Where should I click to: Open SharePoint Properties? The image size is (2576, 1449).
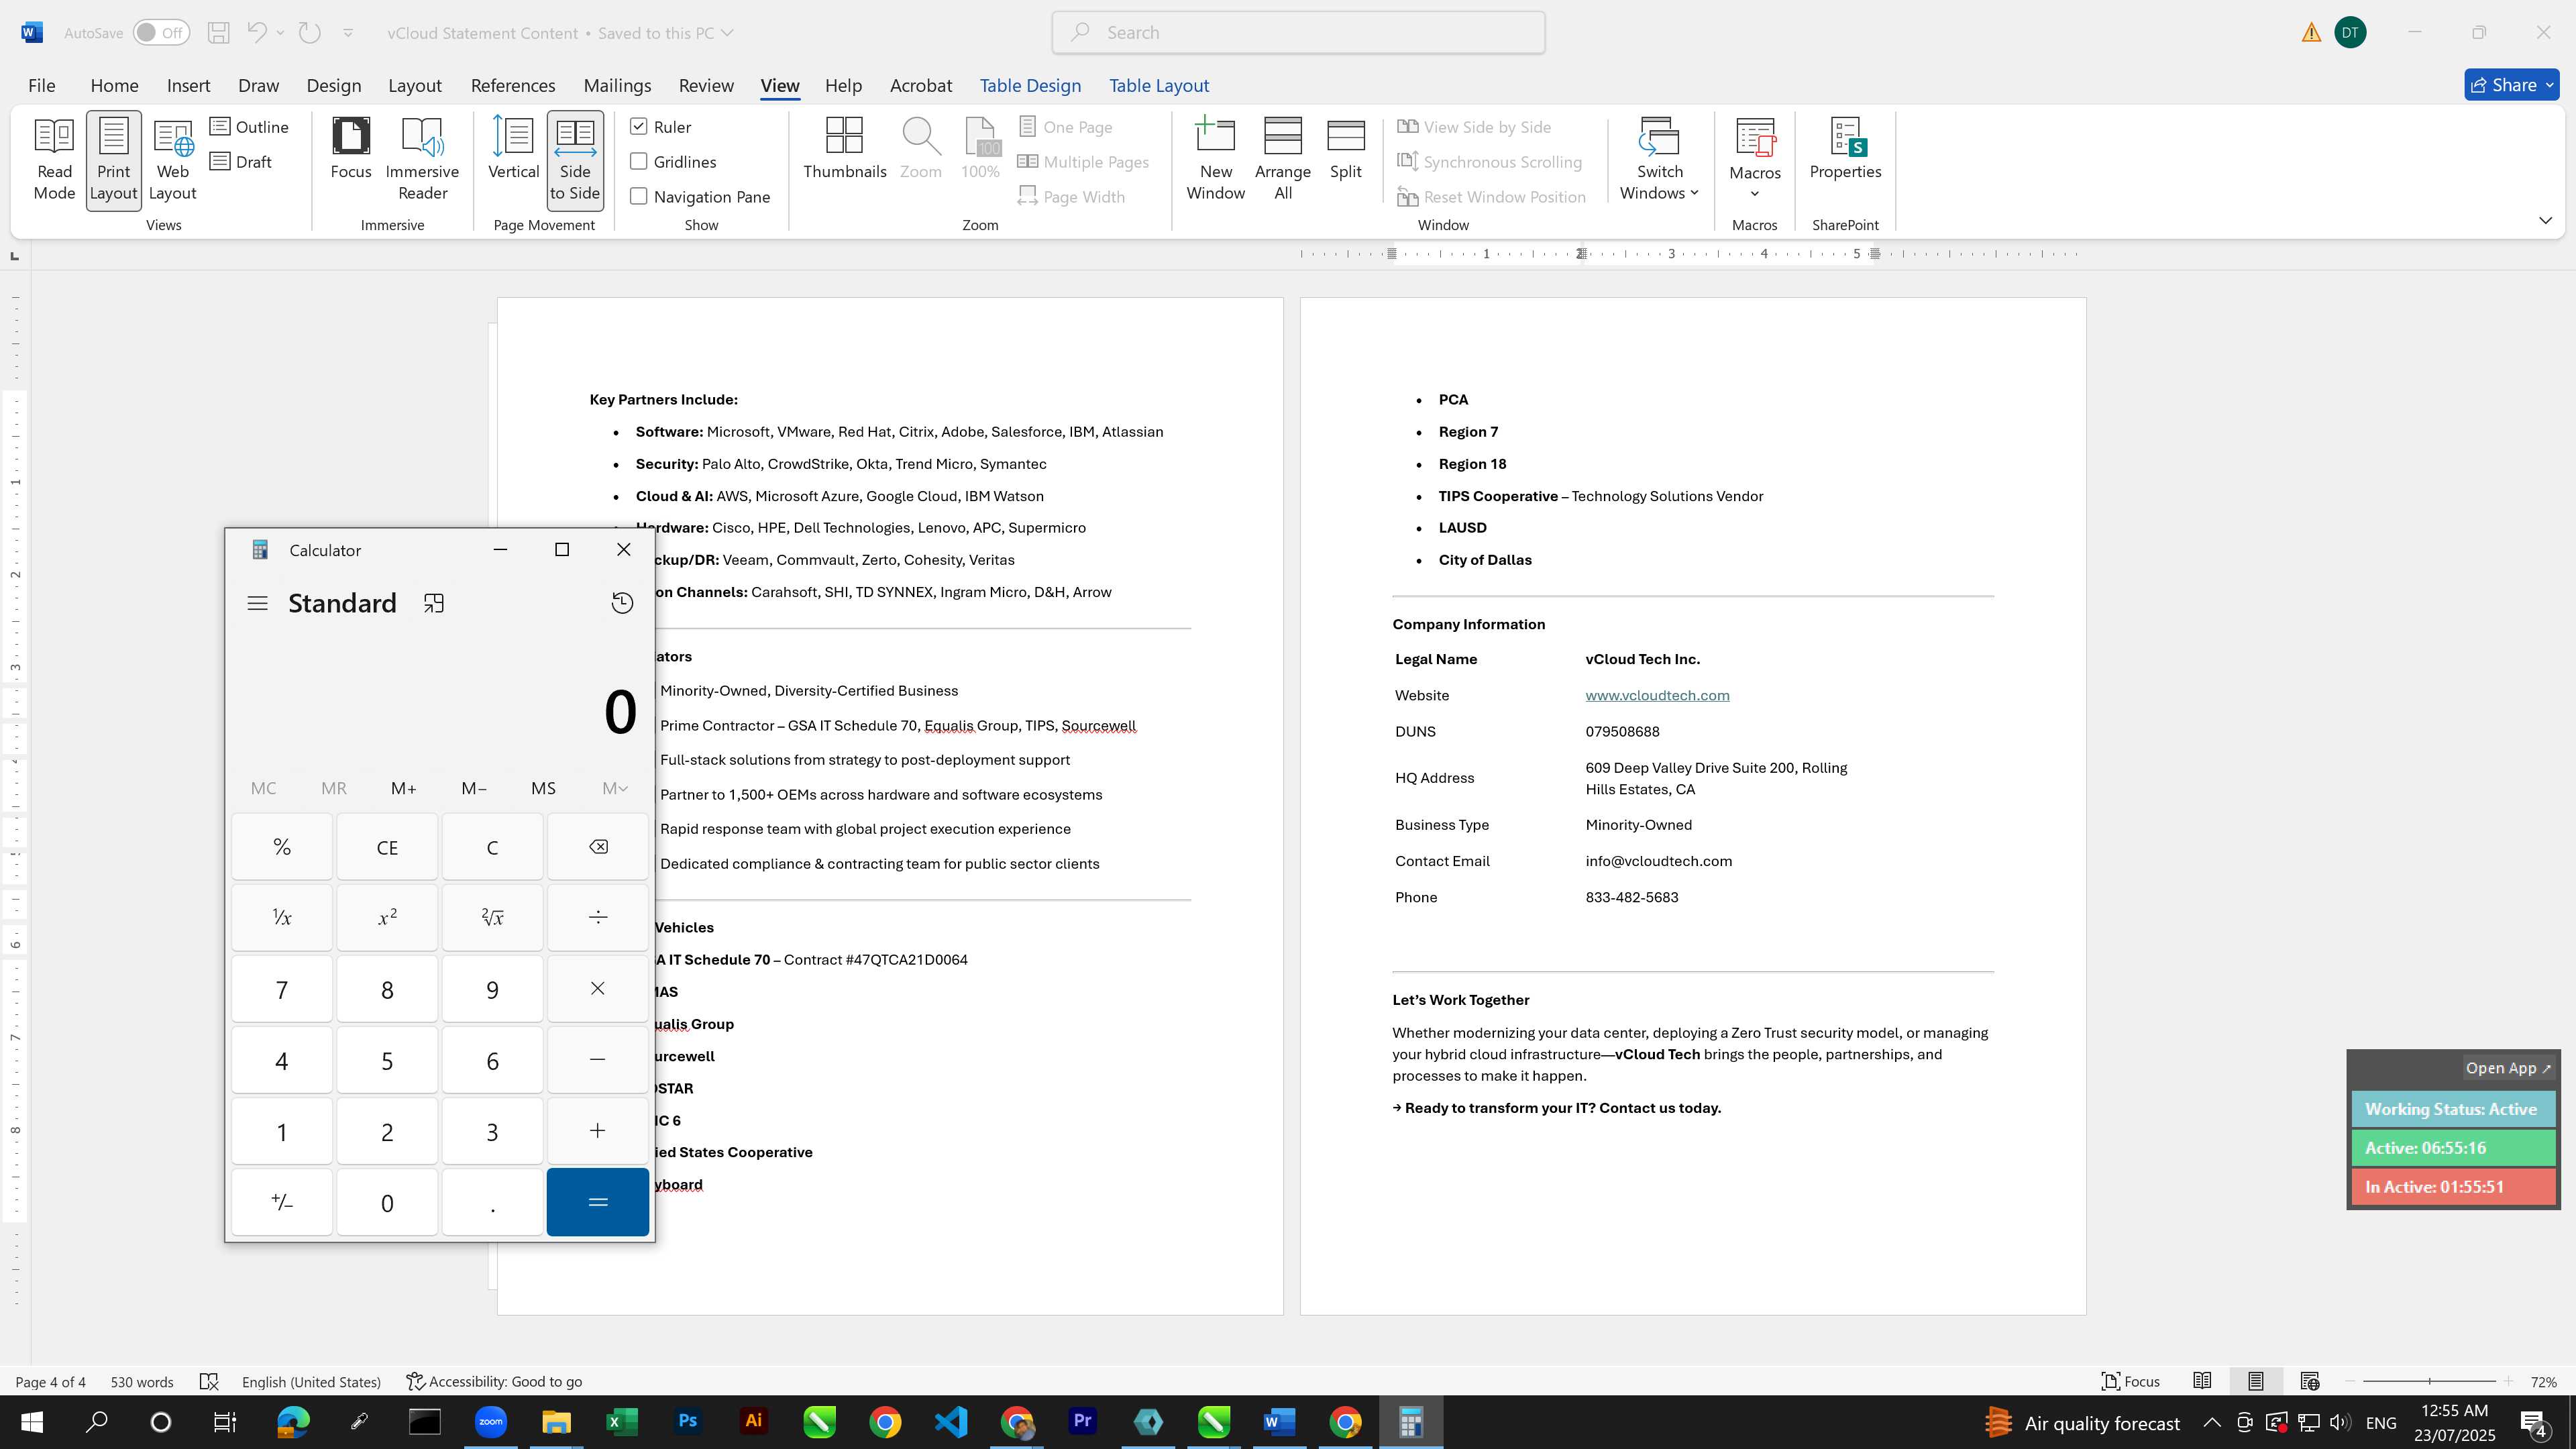1845,150
